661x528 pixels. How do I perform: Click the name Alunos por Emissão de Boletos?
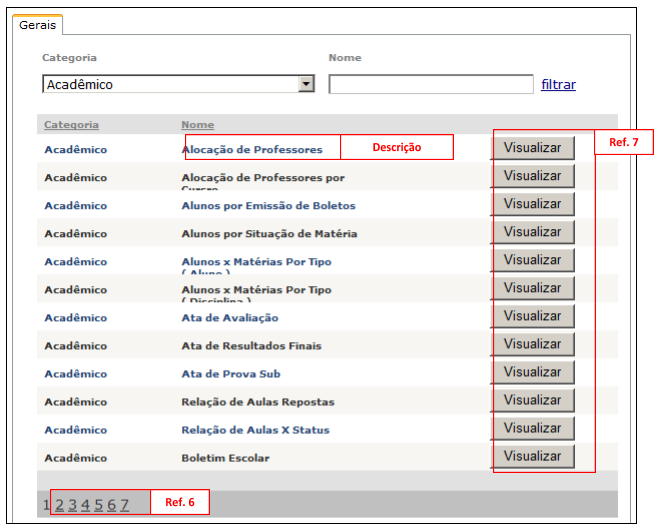[x=269, y=206]
